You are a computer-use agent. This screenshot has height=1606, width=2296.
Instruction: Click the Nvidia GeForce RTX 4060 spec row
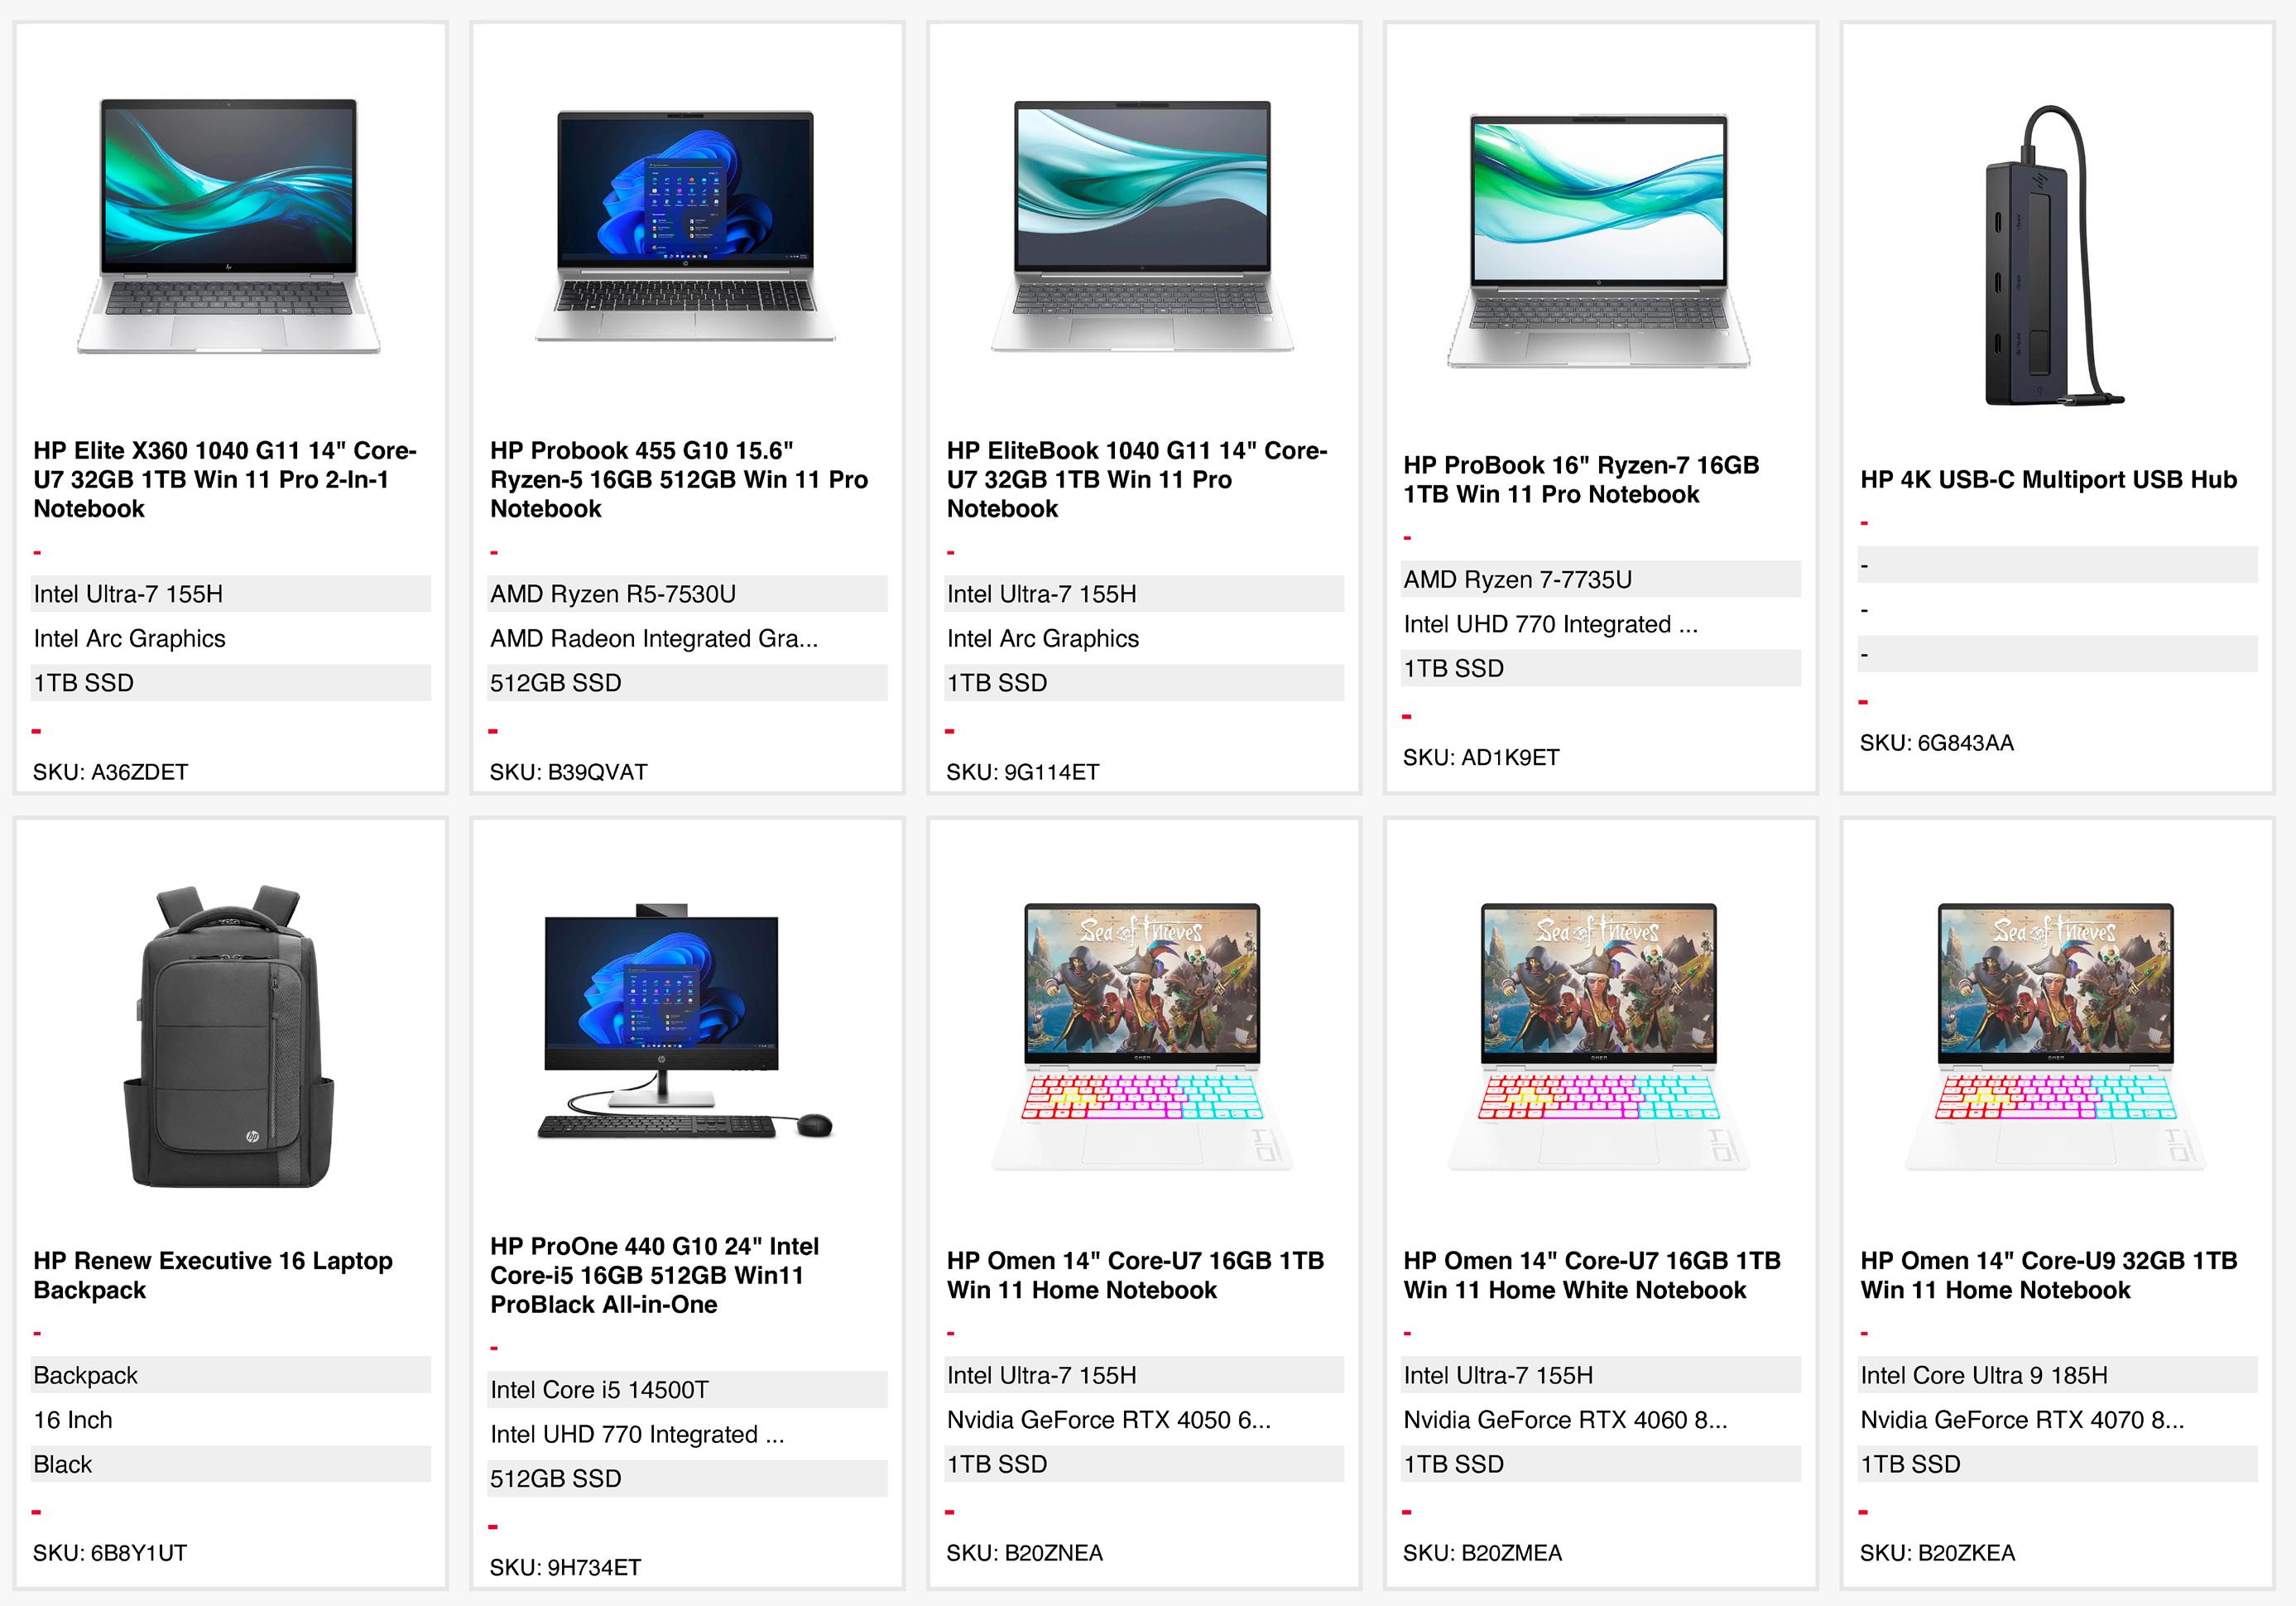click(1565, 1419)
